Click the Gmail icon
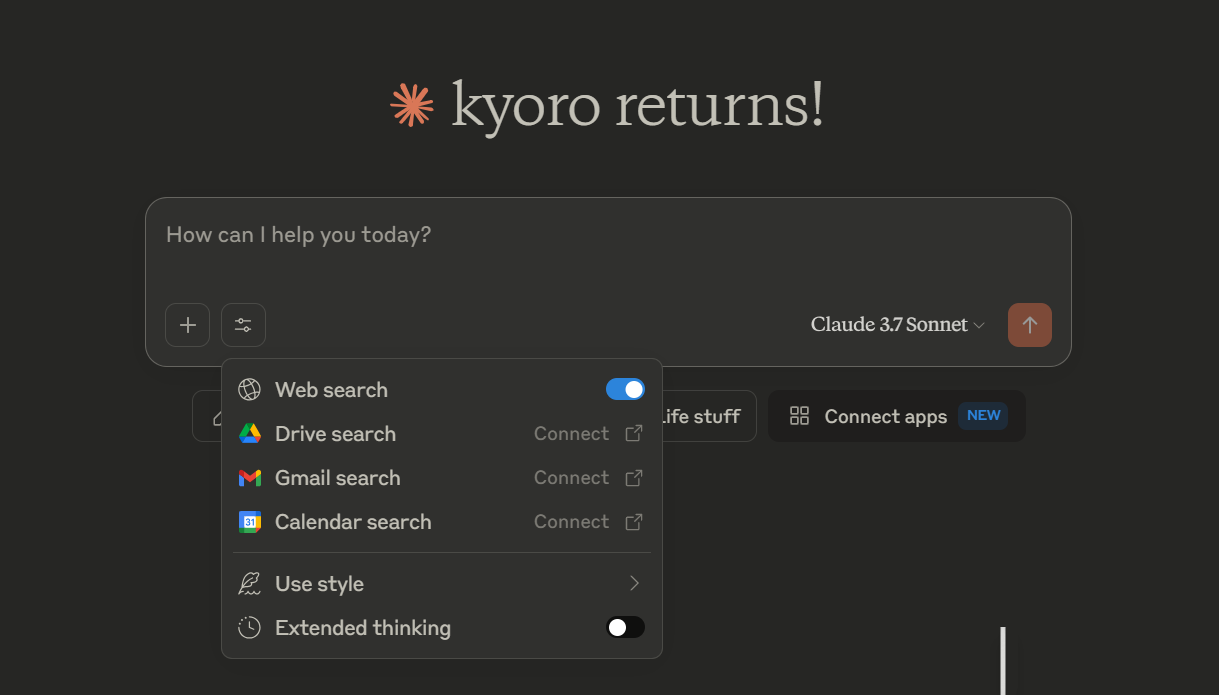Screen dimensions: 1219x695 click(249, 478)
